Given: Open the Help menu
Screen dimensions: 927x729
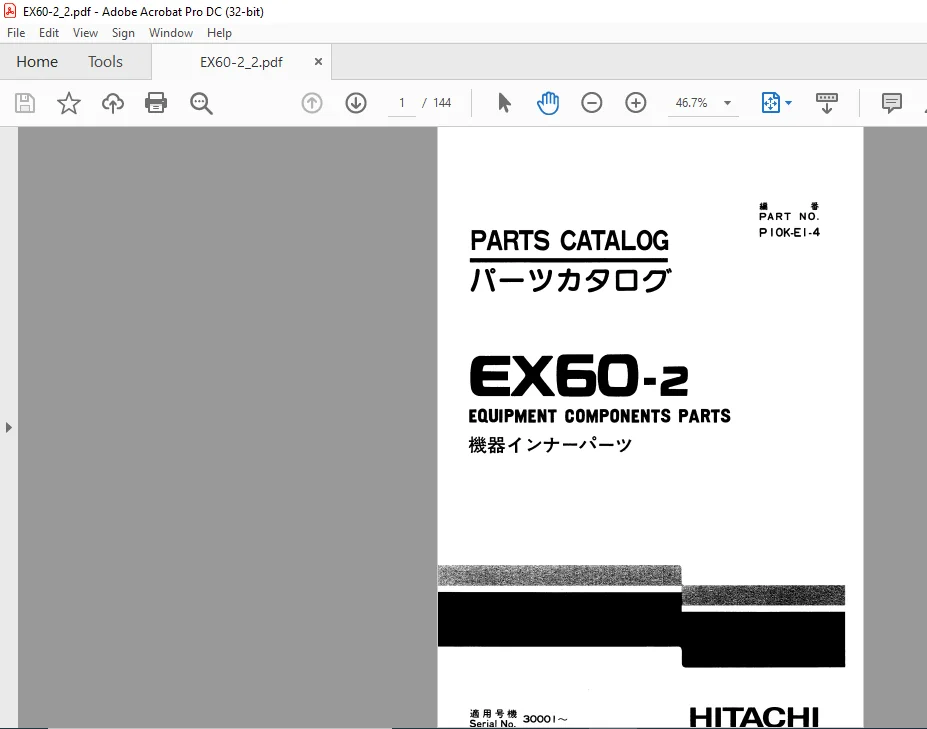Looking at the screenshot, I should click(219, 33).
